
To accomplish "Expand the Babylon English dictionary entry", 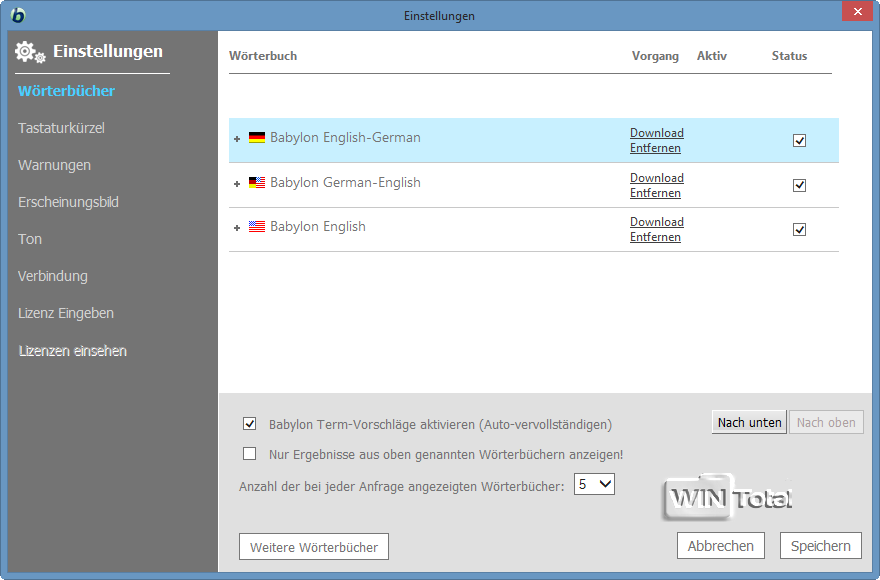I will tap(237, 228).
